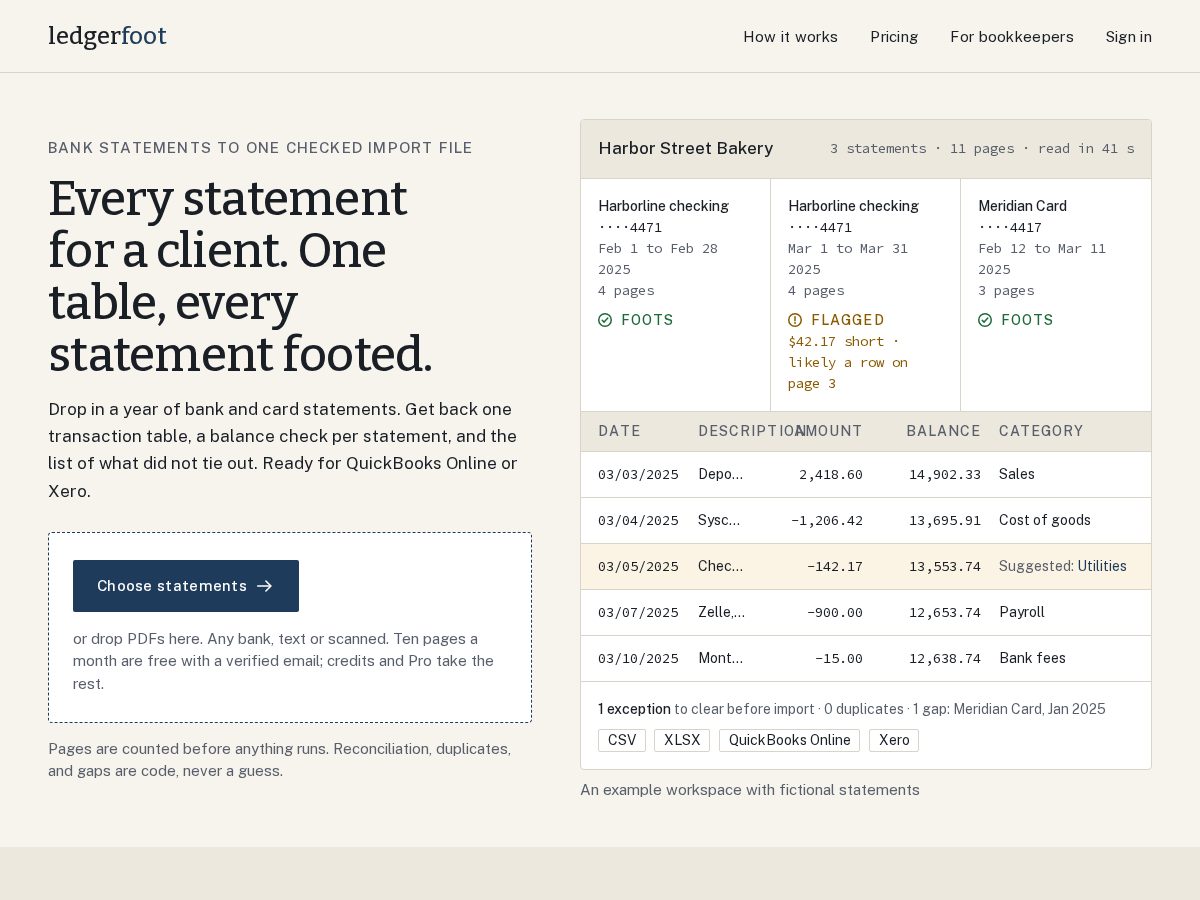
Task: Click the FLAGGED status label
Action: coord(848,320)
